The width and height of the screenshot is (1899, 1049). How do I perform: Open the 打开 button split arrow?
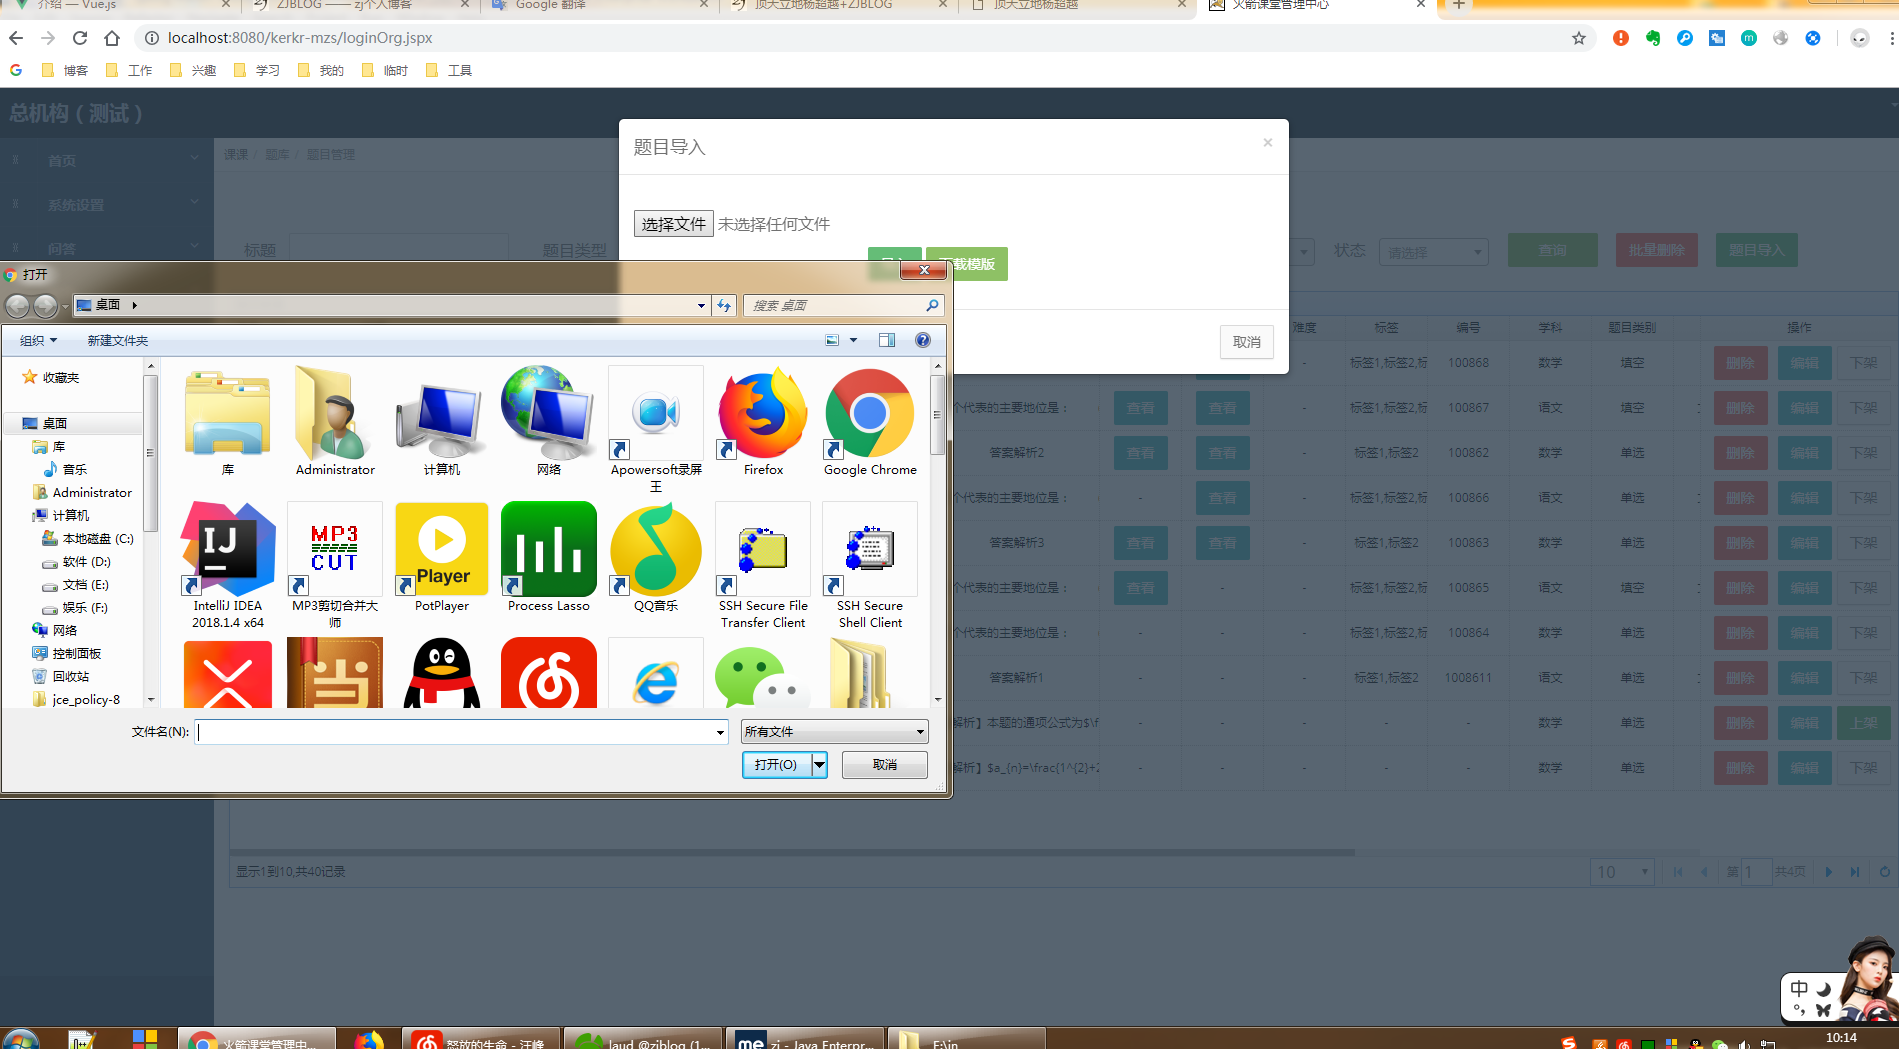click(820, 765)
